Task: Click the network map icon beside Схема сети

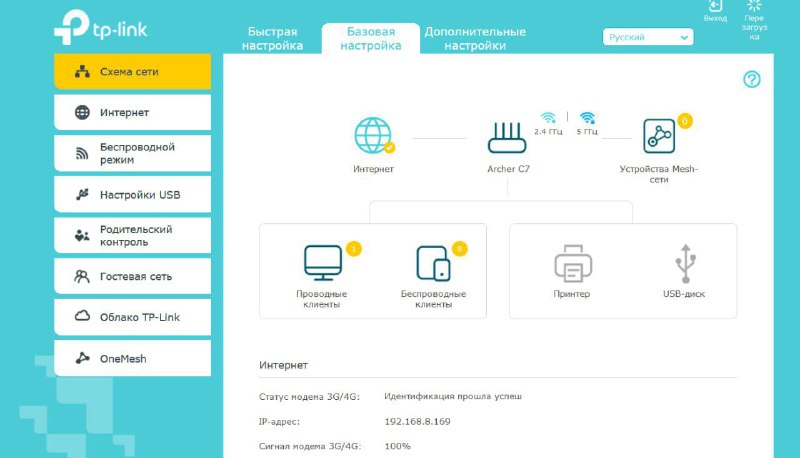Action: (82, 71)
